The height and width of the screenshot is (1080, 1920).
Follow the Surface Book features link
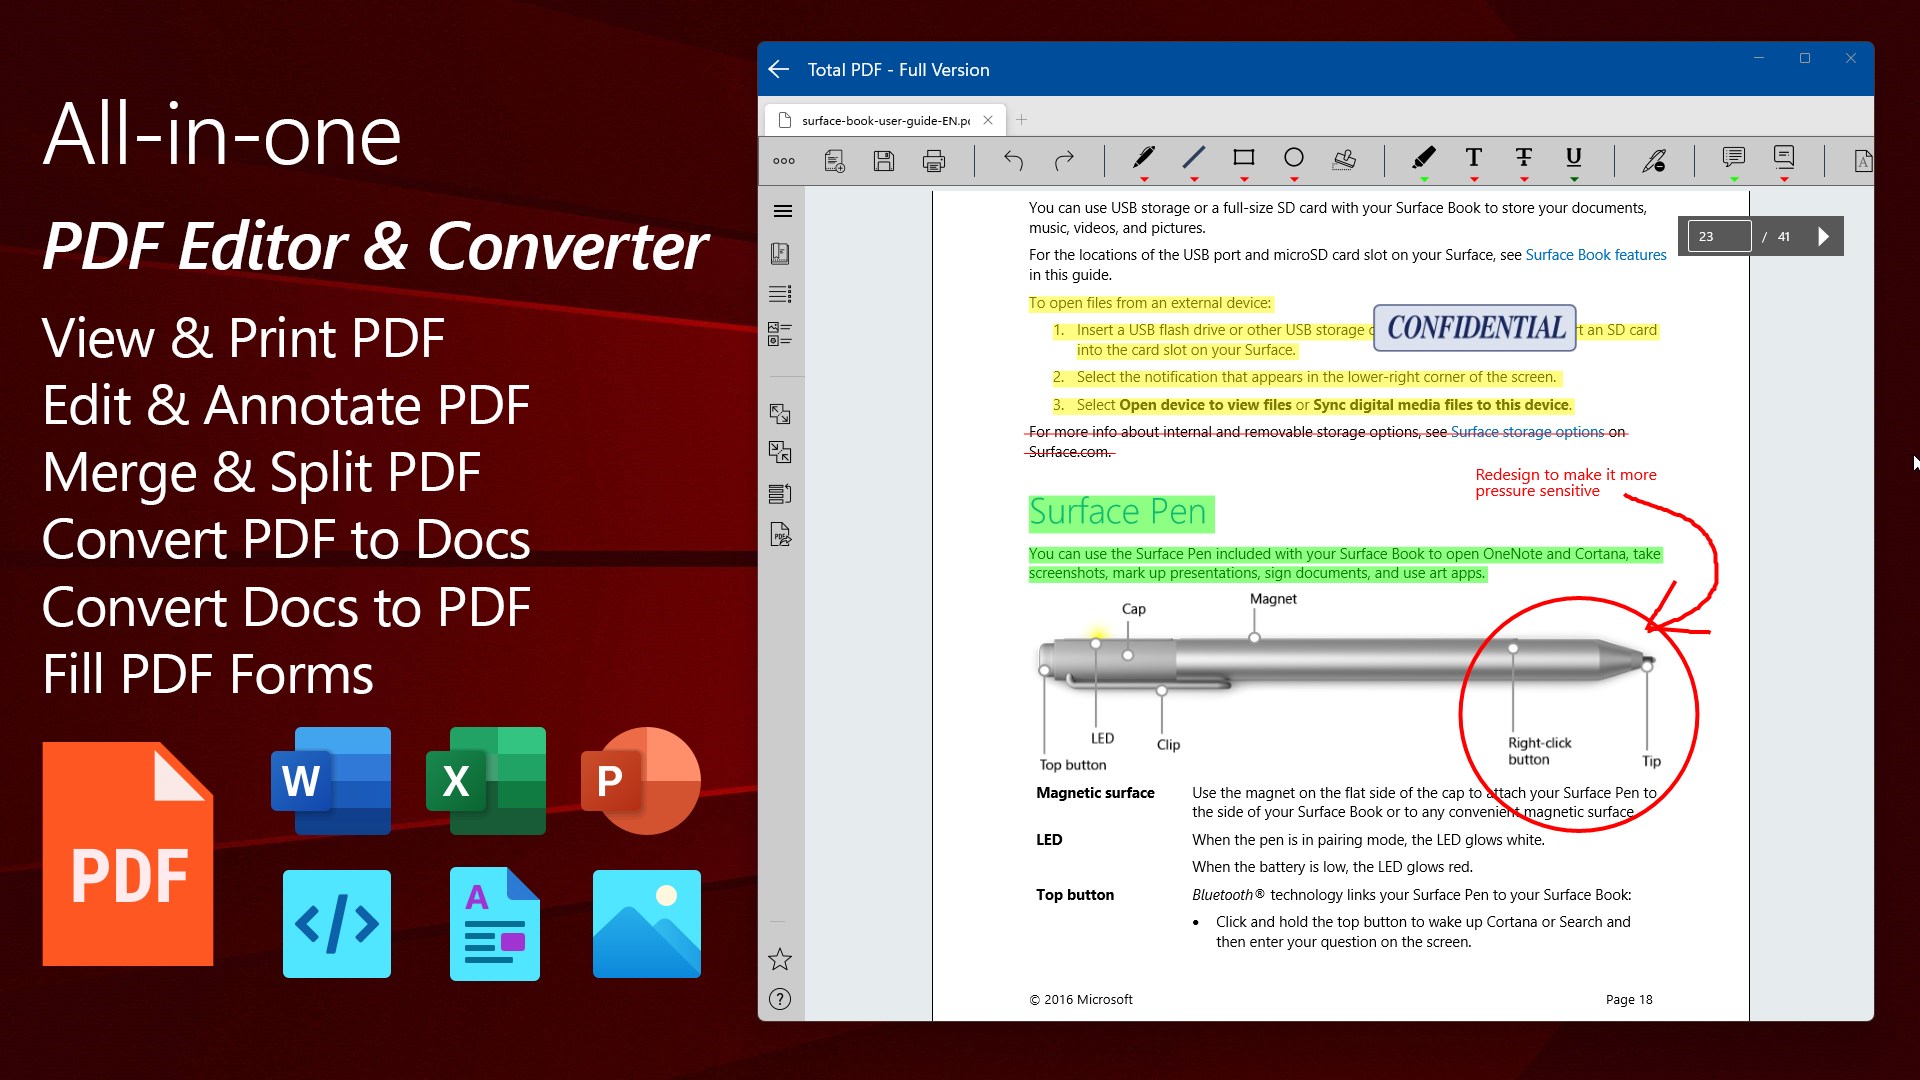[1596, 254]
